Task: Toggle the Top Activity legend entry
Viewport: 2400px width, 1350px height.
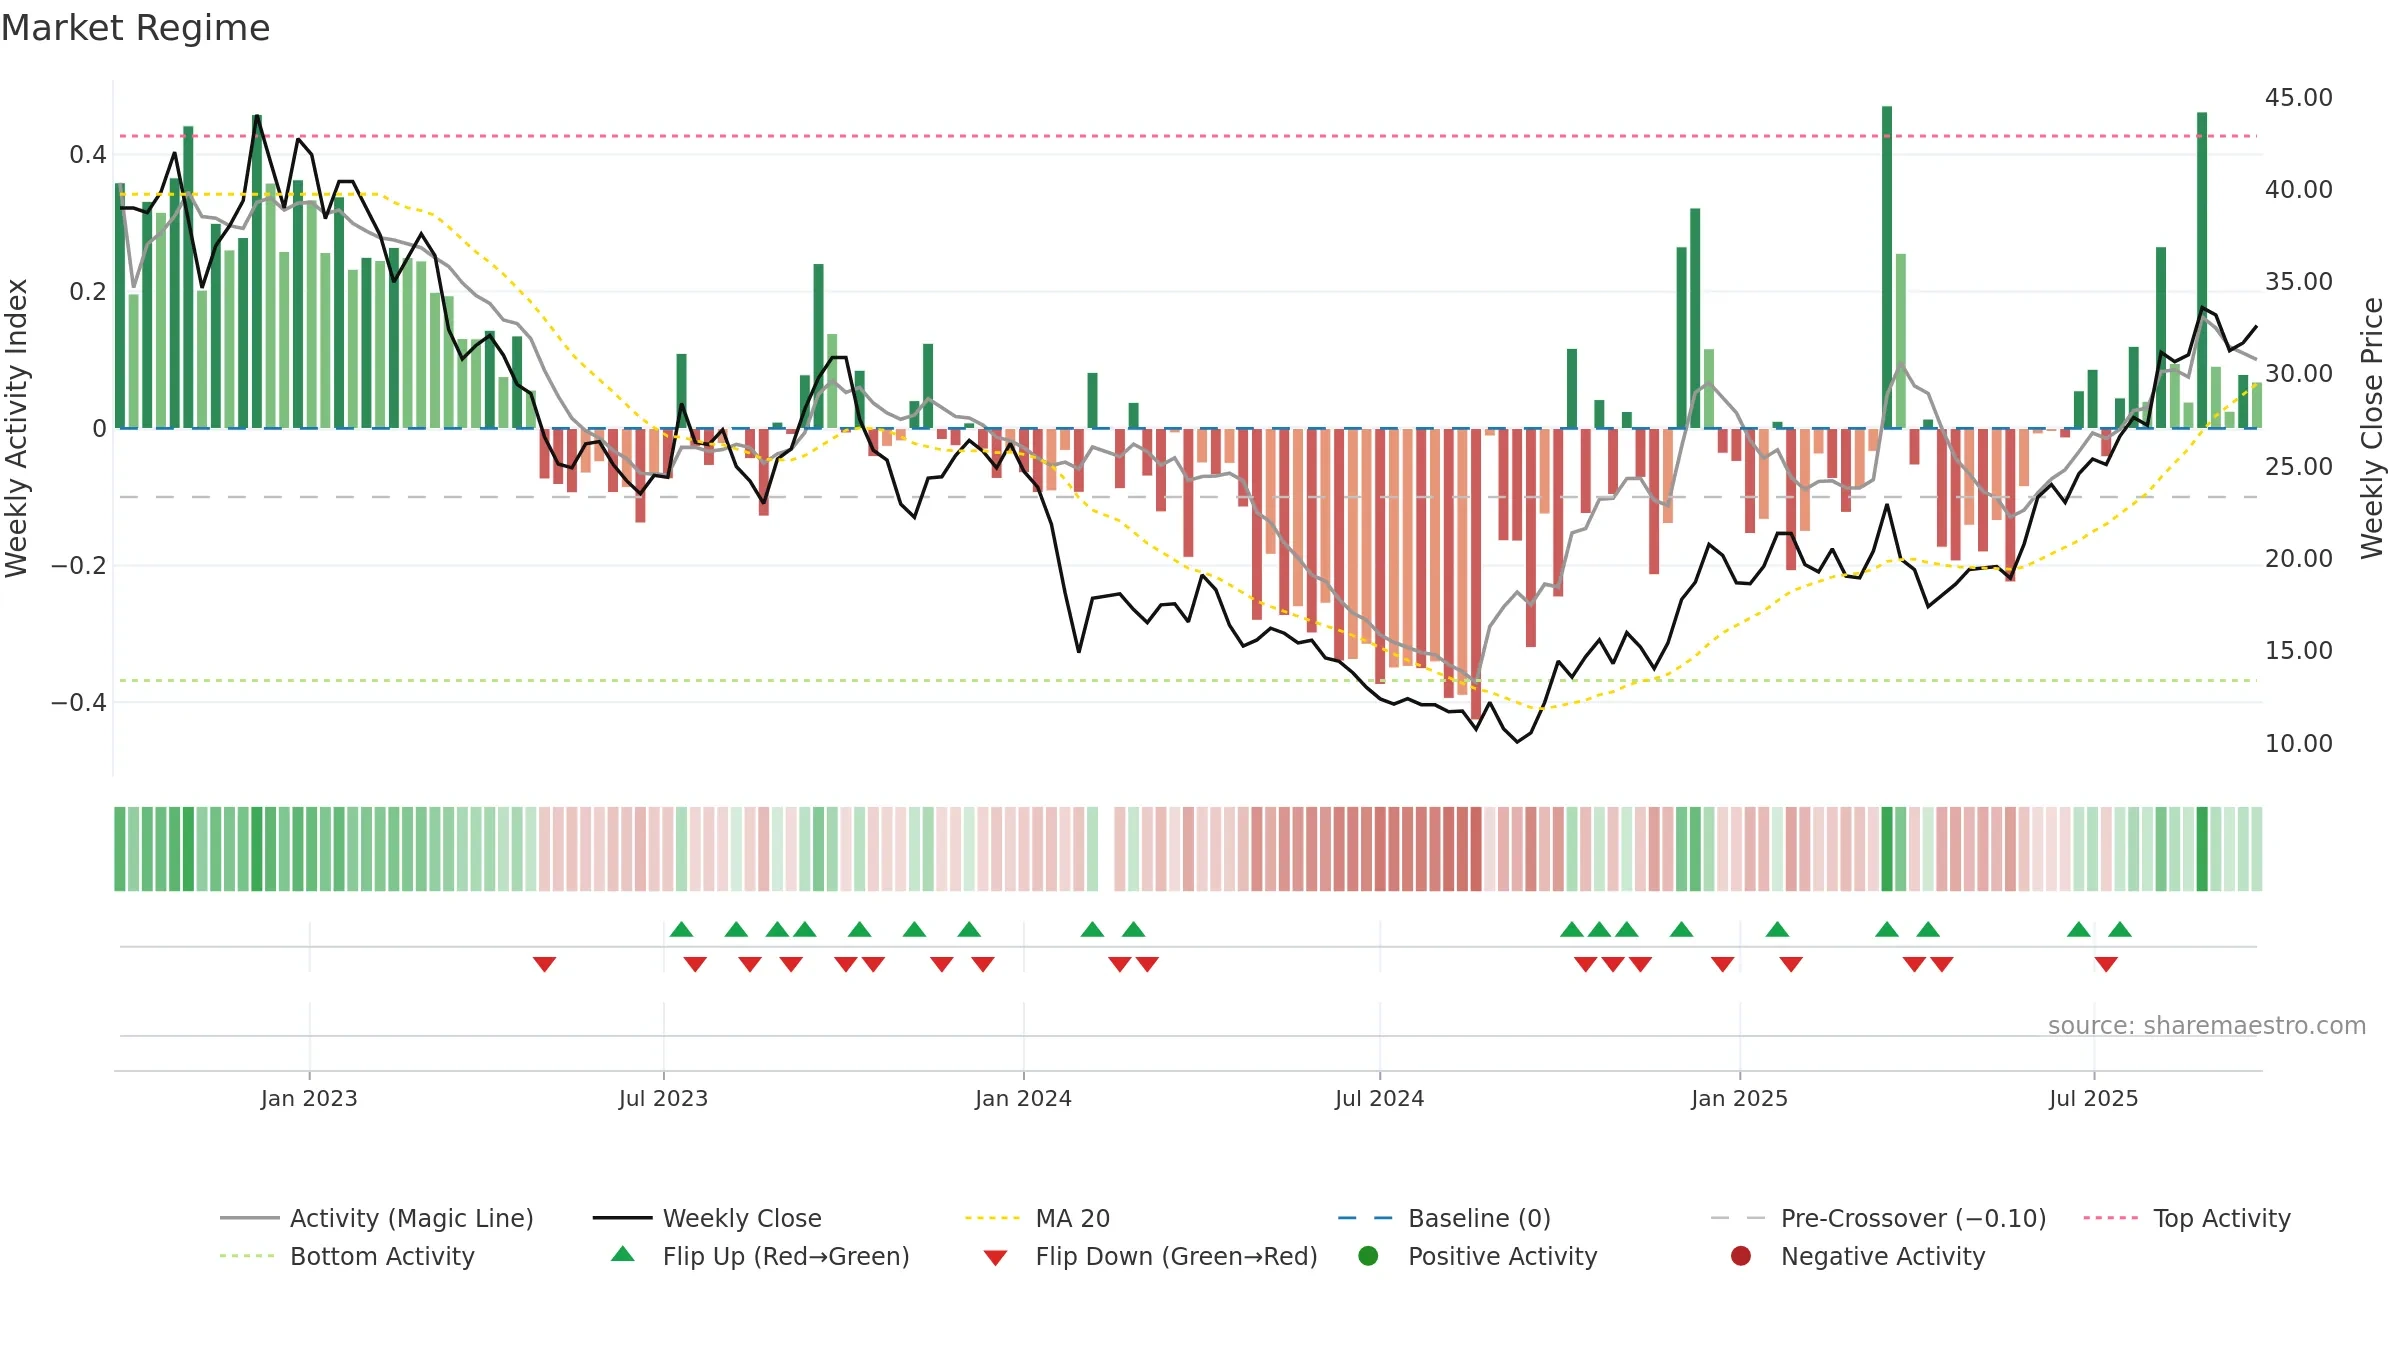Action: tap(2187, 1218)
